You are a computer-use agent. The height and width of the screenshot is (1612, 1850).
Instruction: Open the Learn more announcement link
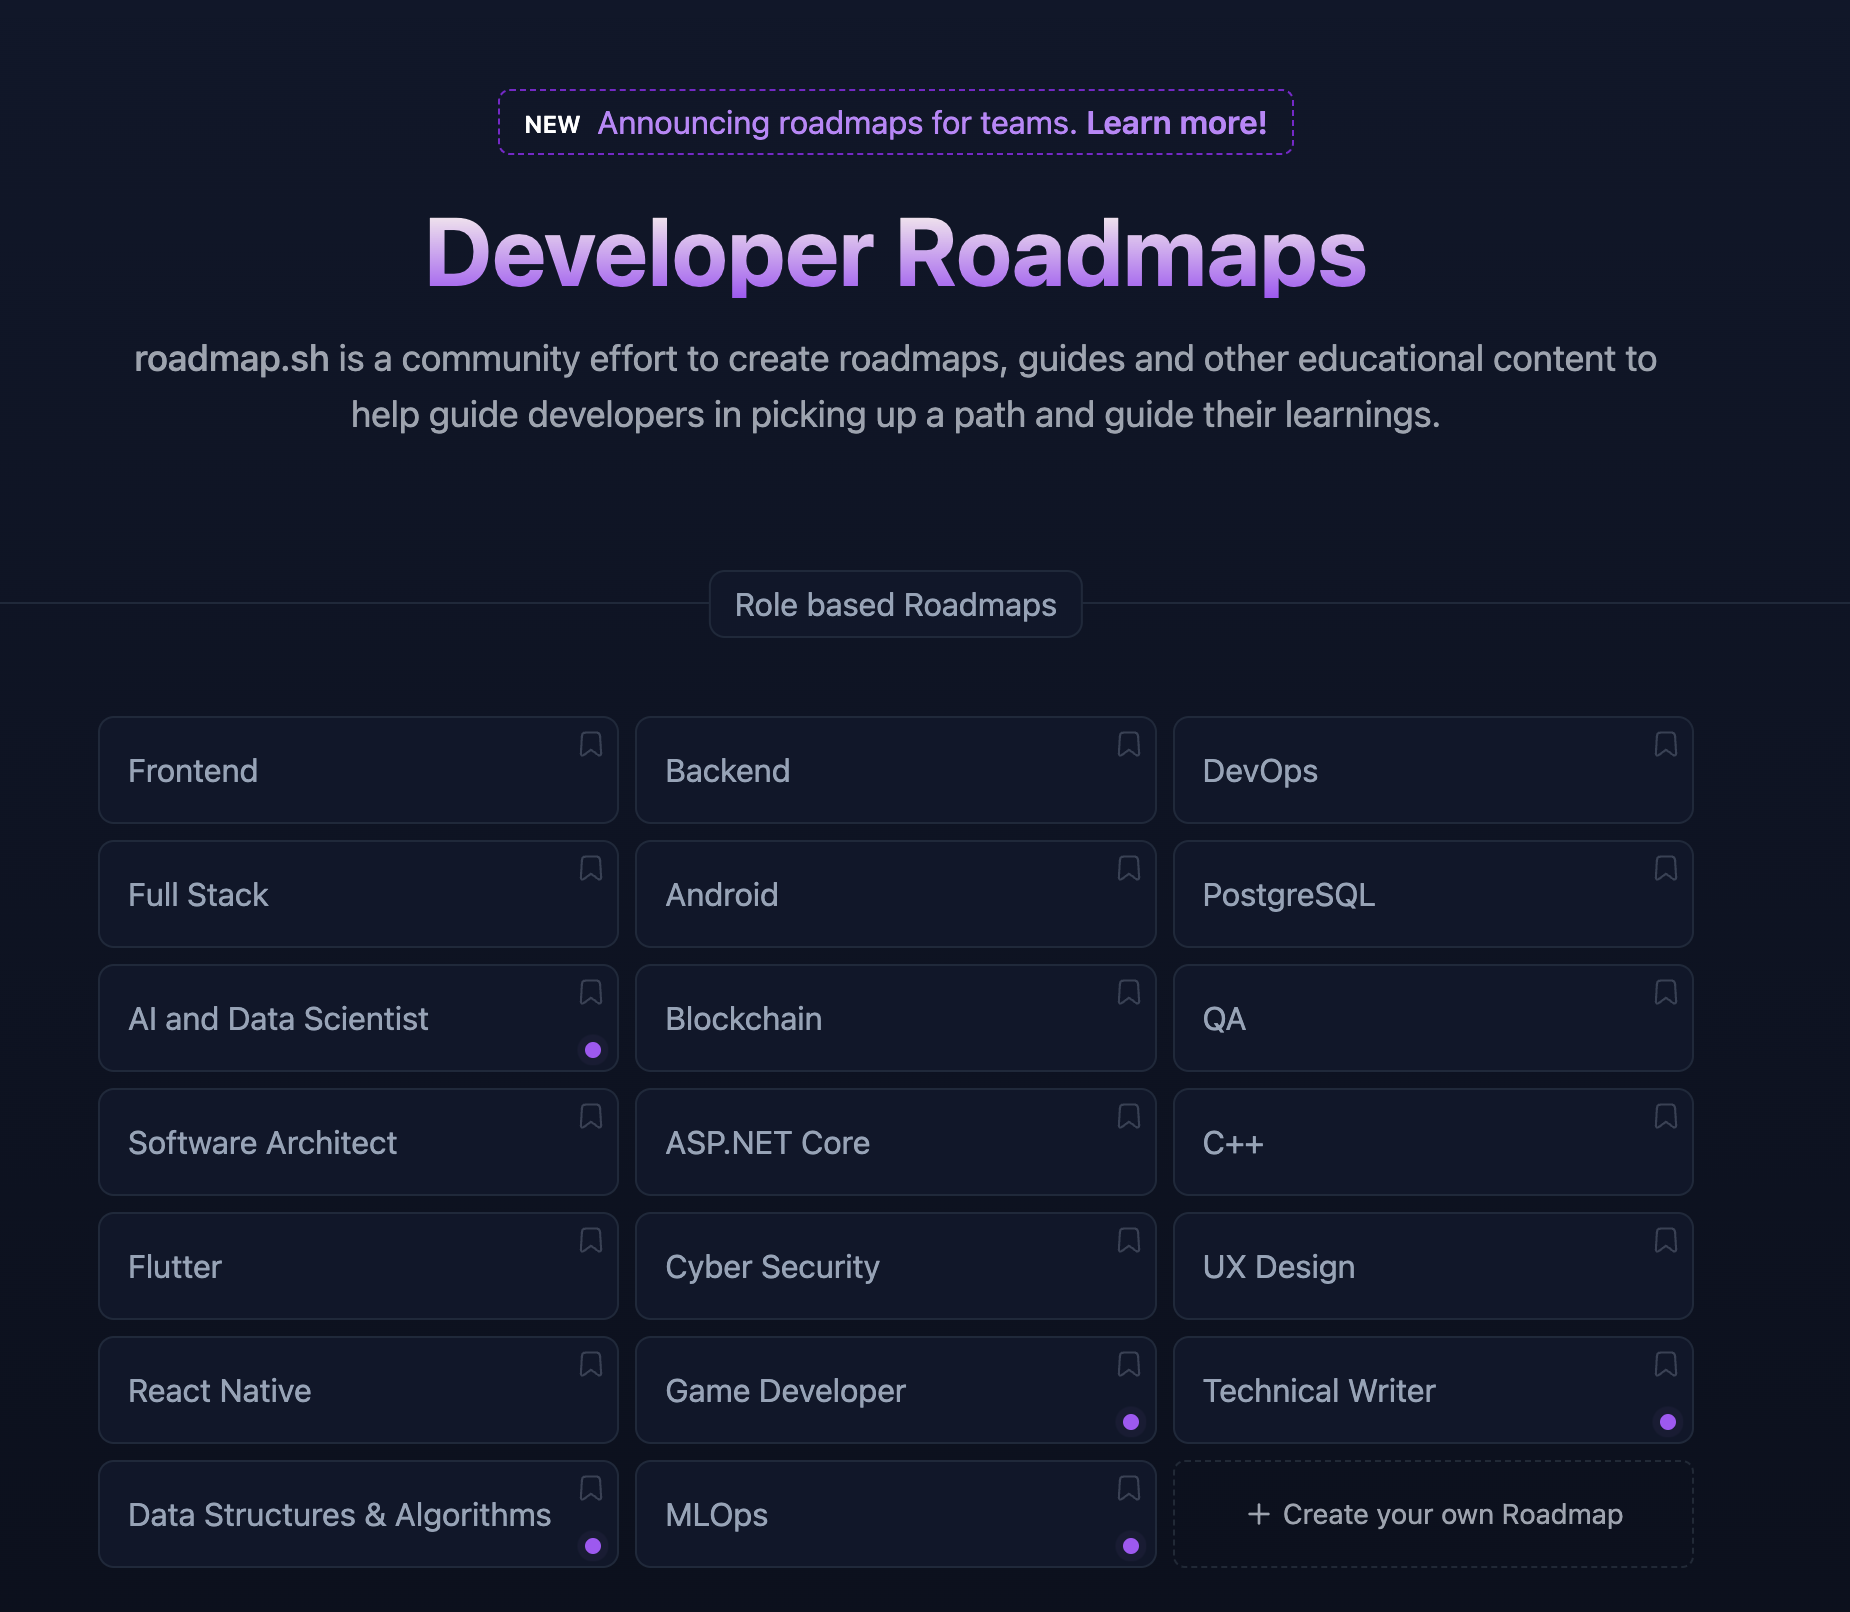1176,123
